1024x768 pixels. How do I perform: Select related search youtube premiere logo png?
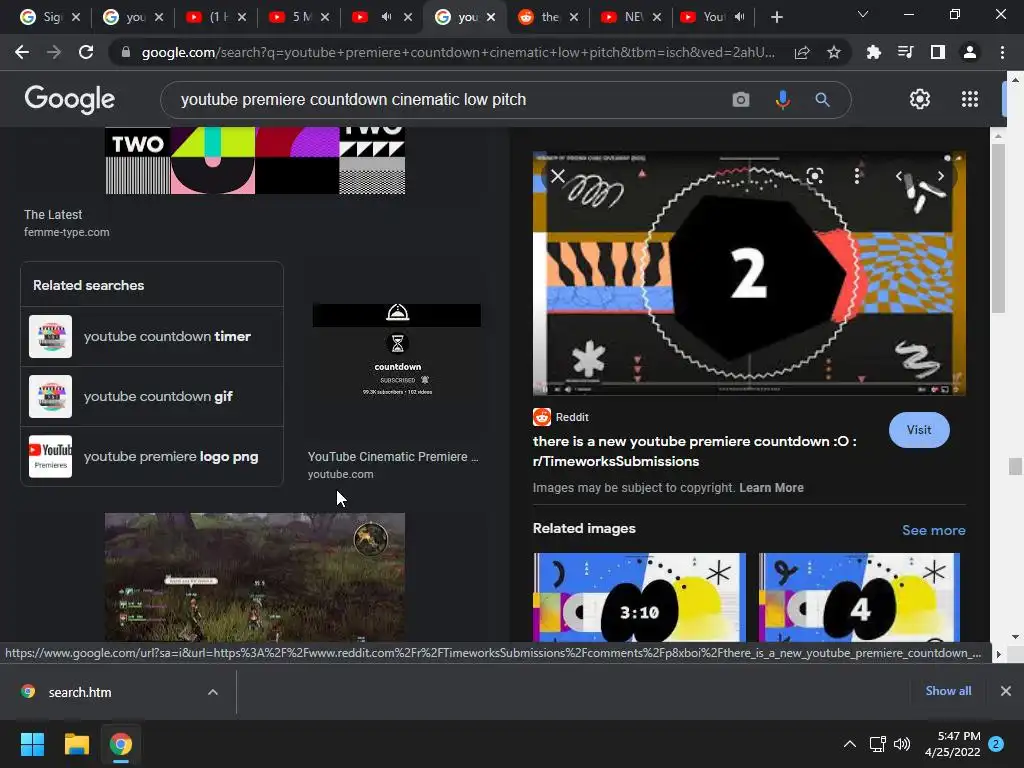tap(152, 456)
